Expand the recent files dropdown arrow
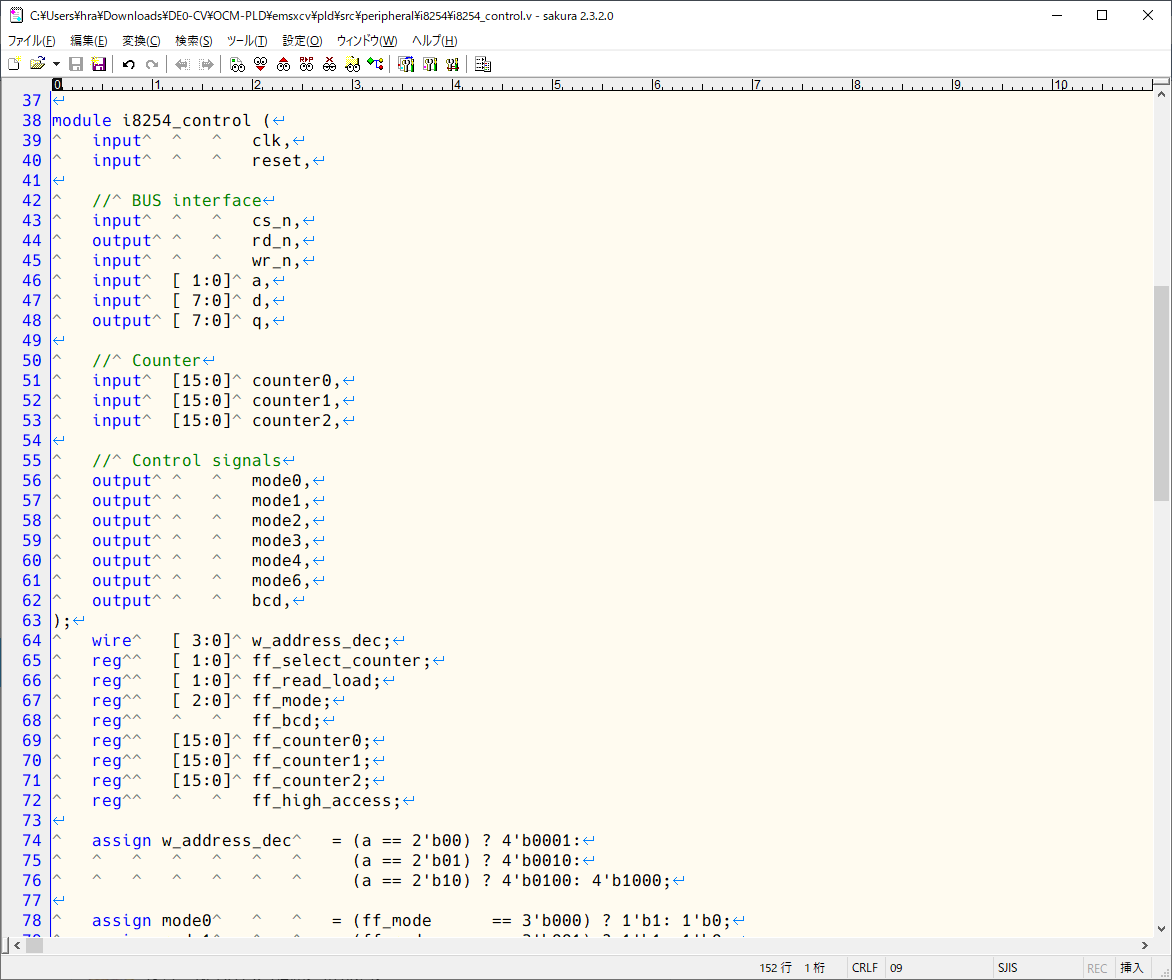 pyautogui.click(x=56, y=64)
